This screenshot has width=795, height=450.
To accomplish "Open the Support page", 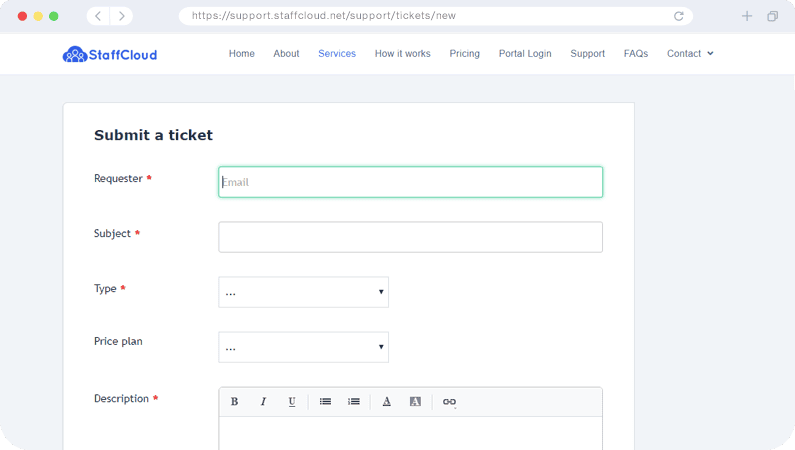I will point(588,53).
